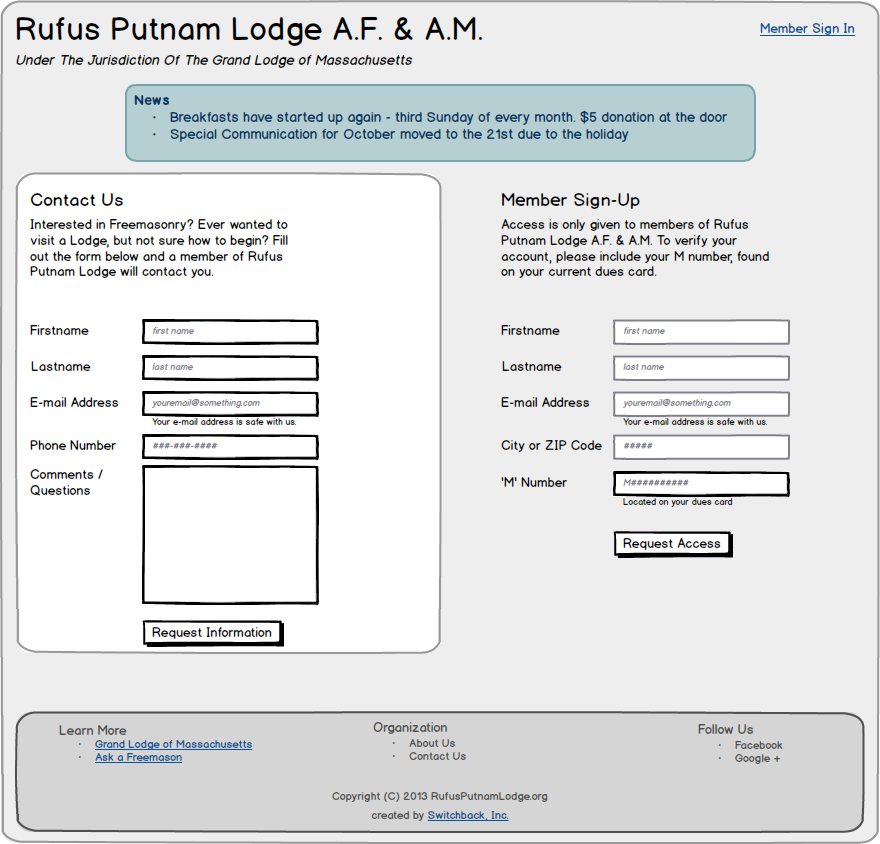The image size is (880, 844).
Task: Click the Breakfasts have started news item
Action: 448,117
